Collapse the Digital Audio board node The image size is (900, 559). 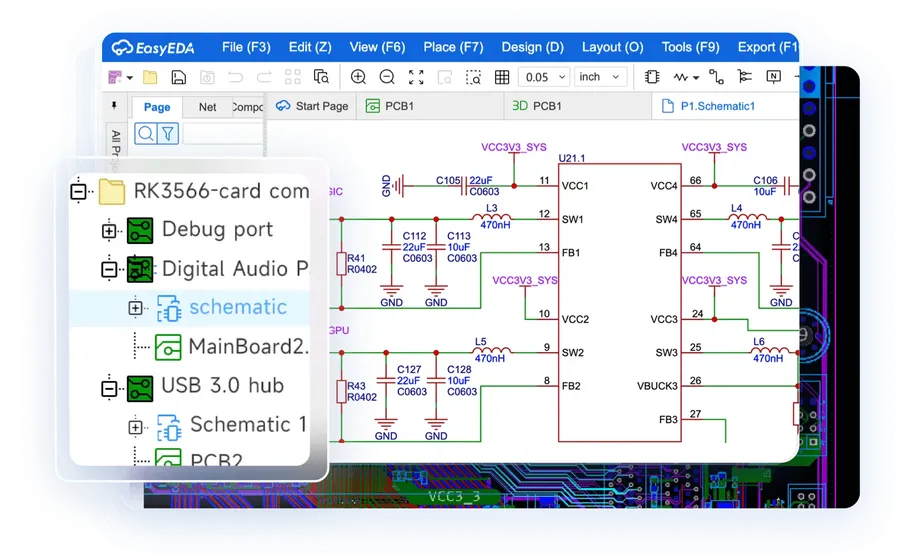click(109, 269)
